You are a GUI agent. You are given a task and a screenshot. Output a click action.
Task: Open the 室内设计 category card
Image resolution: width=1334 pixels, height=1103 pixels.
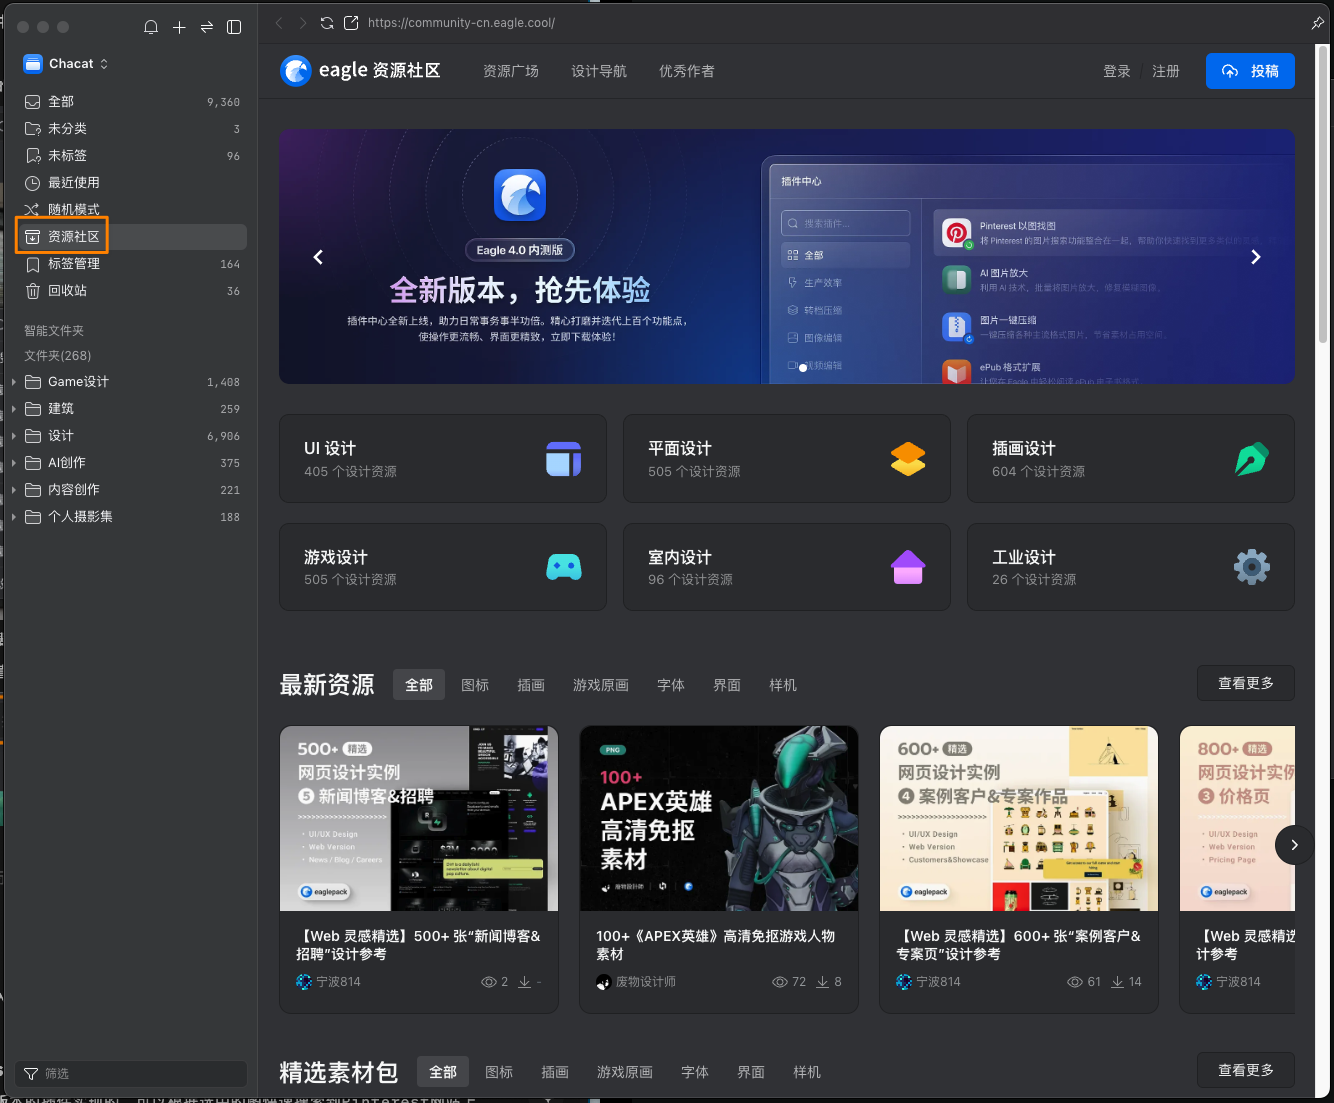[787, 567]
